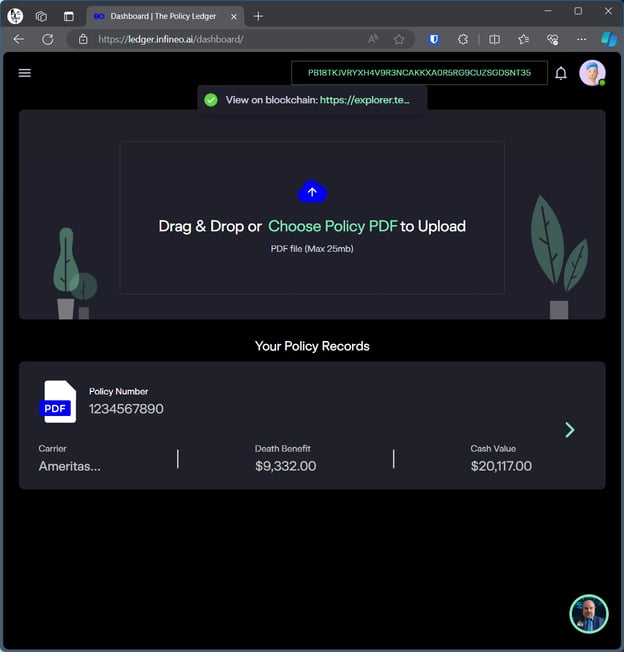The image size is (624, 652).
Task: Toggle split screen view
Action: pyautogui.click(x=494, y=40)
